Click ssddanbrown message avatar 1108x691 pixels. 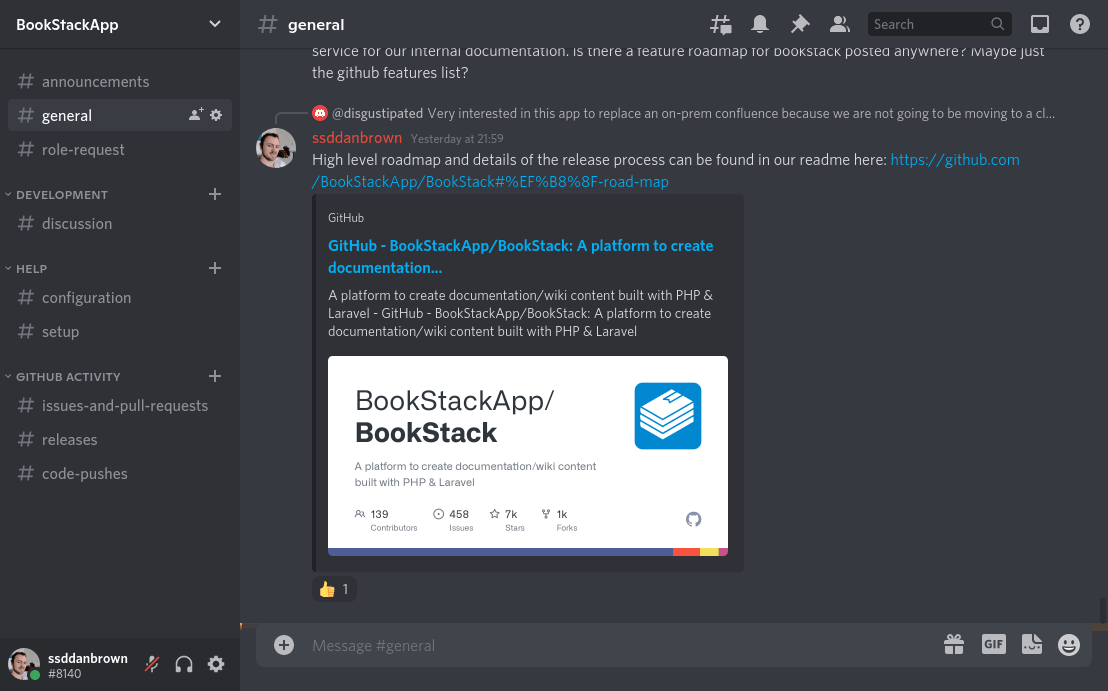pos(276,148)
